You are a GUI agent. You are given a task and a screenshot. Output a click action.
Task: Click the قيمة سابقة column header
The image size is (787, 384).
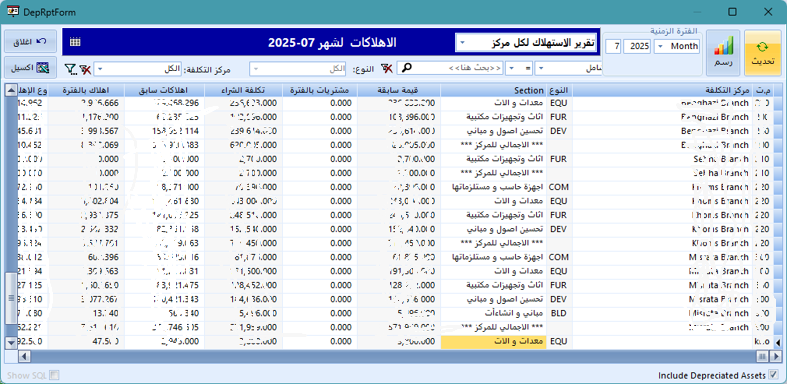pos(399,90)
